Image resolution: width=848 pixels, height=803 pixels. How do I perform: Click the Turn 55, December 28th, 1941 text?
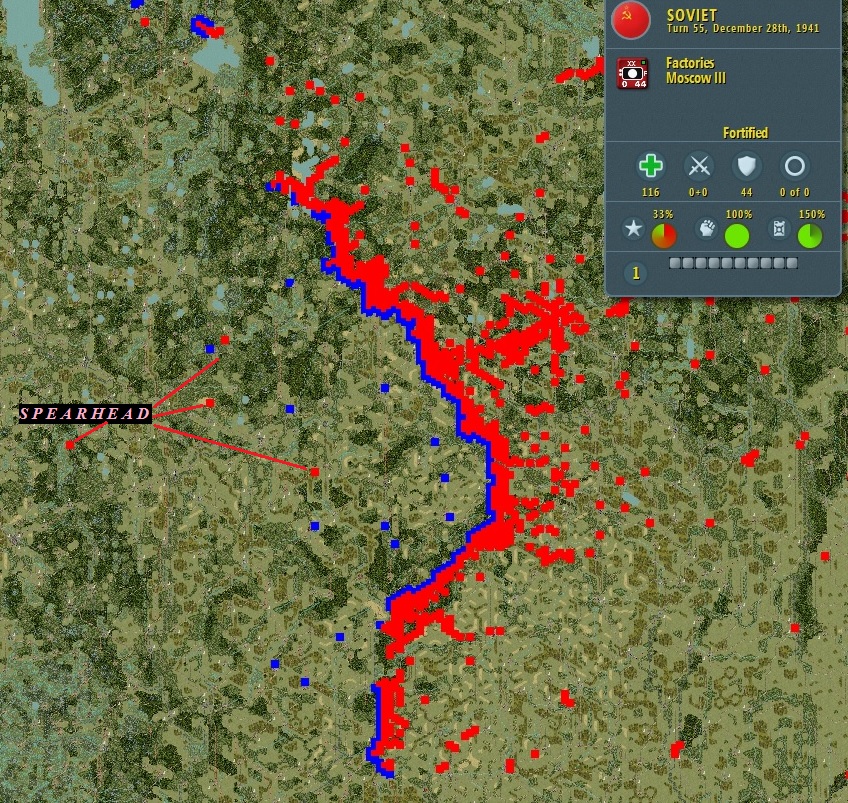pyautogui.click(x=743, y=29)
